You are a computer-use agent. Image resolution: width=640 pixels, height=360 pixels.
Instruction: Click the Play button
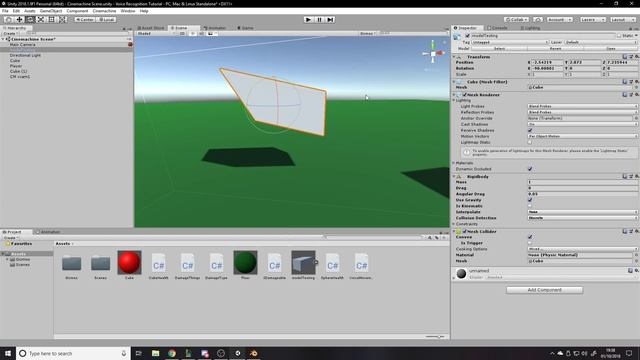[309, 19]
